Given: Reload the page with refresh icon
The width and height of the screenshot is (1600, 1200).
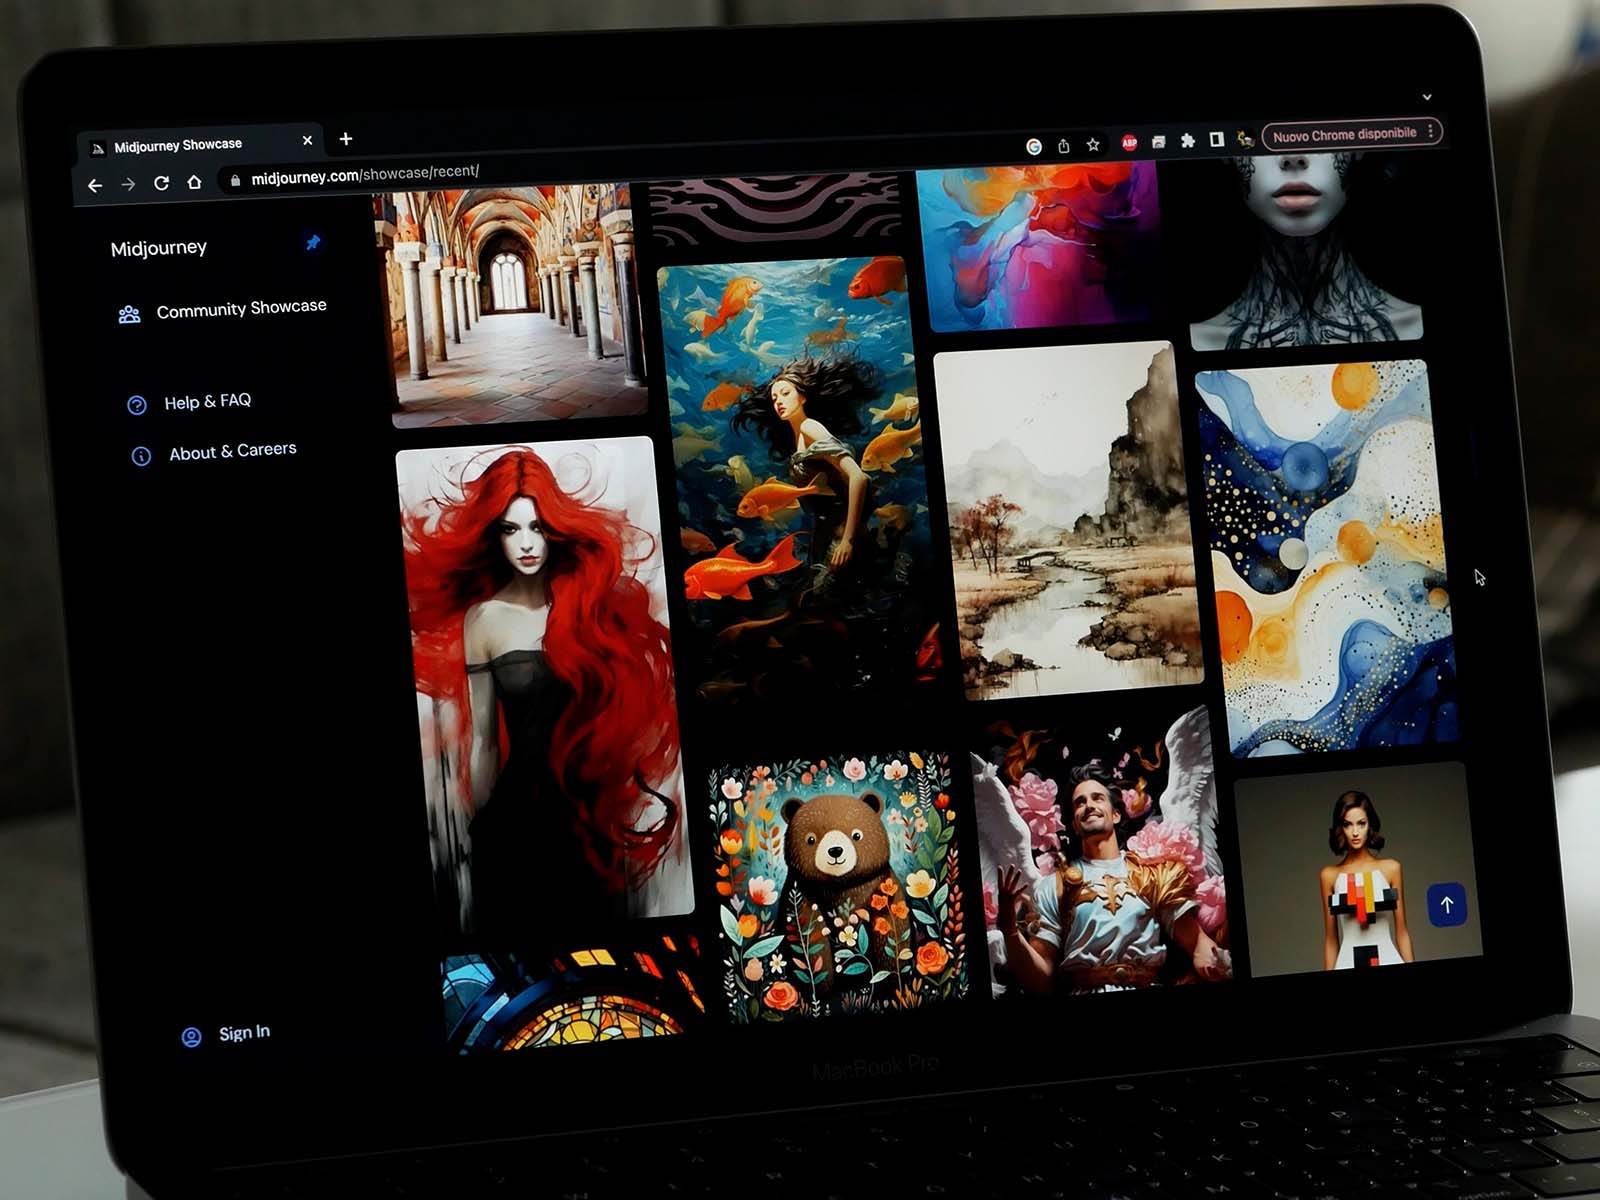Looking at the screenshot, I should tap(161, 183).
